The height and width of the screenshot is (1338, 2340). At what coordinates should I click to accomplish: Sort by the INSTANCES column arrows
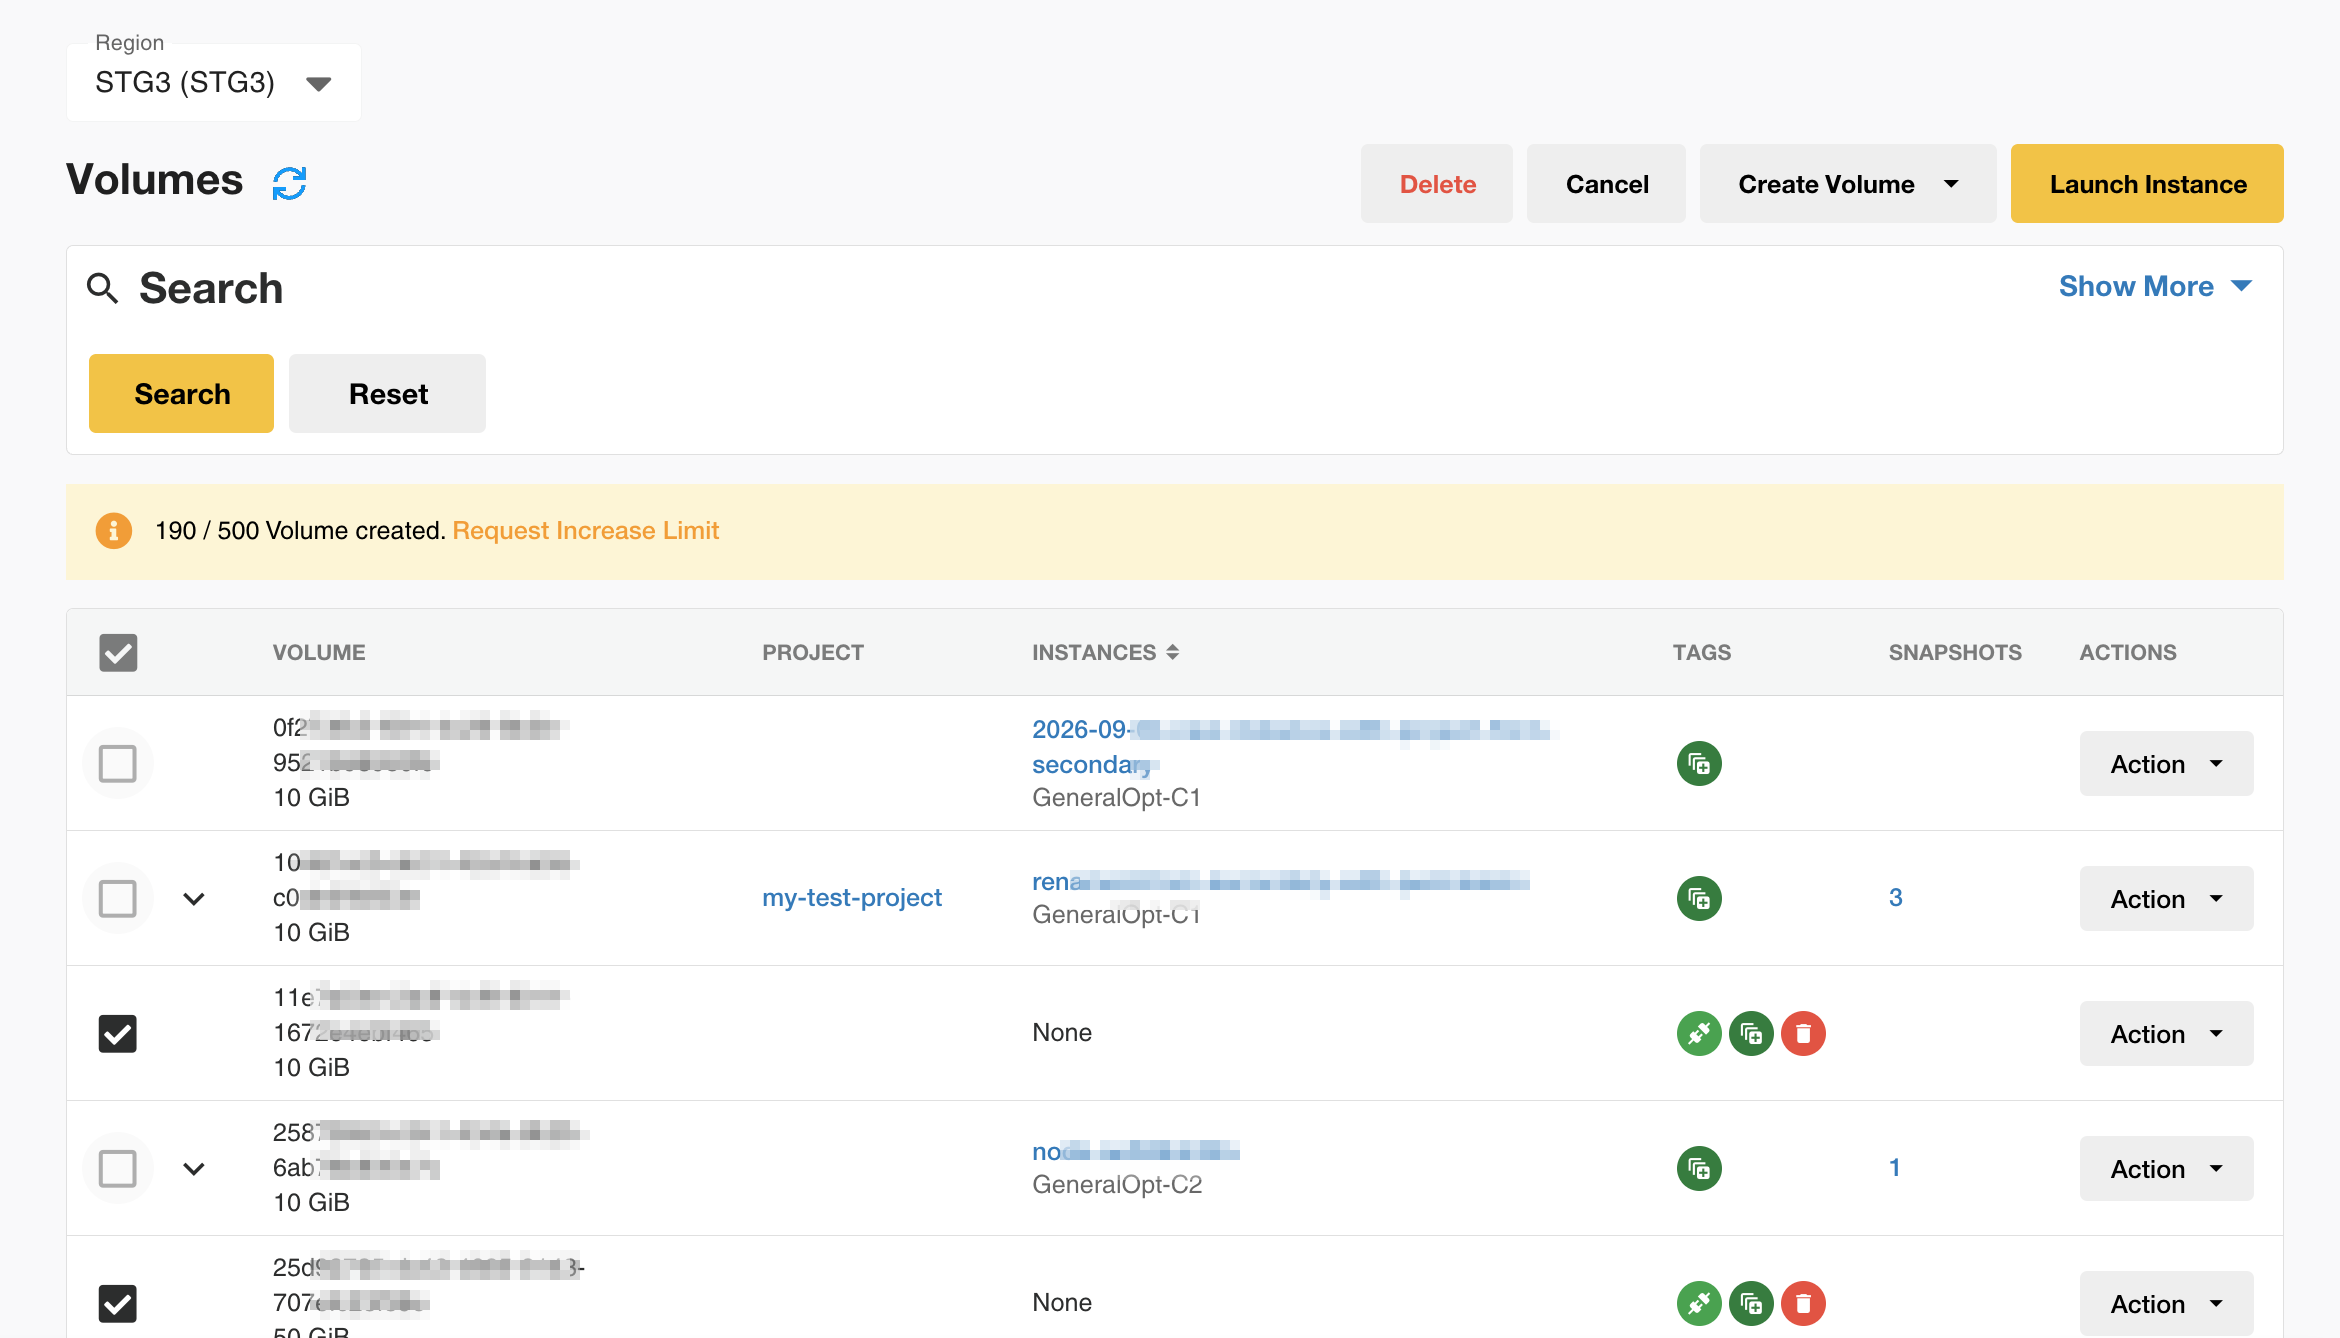pos(1172,652)
